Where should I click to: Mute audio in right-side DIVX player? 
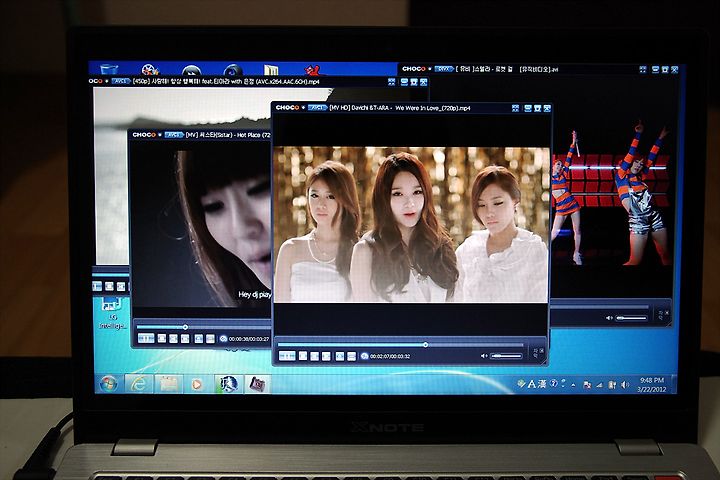click(x=609, y=318)
